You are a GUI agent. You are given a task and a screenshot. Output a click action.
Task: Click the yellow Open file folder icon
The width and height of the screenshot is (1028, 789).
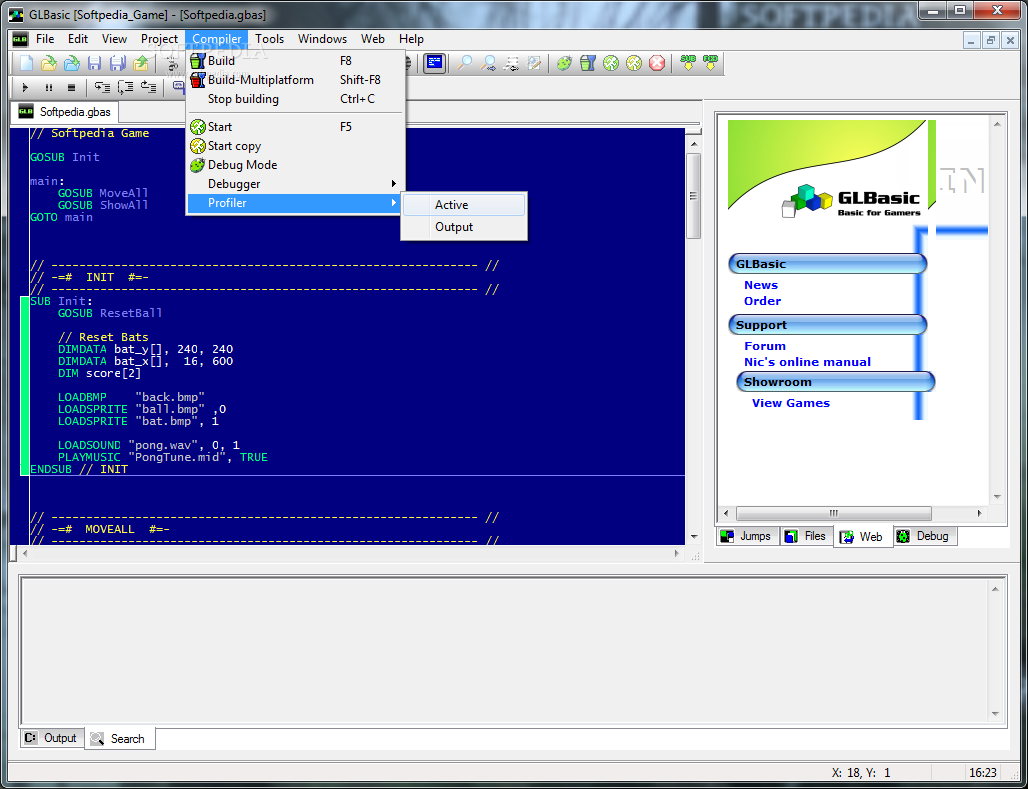coord(49,63)
